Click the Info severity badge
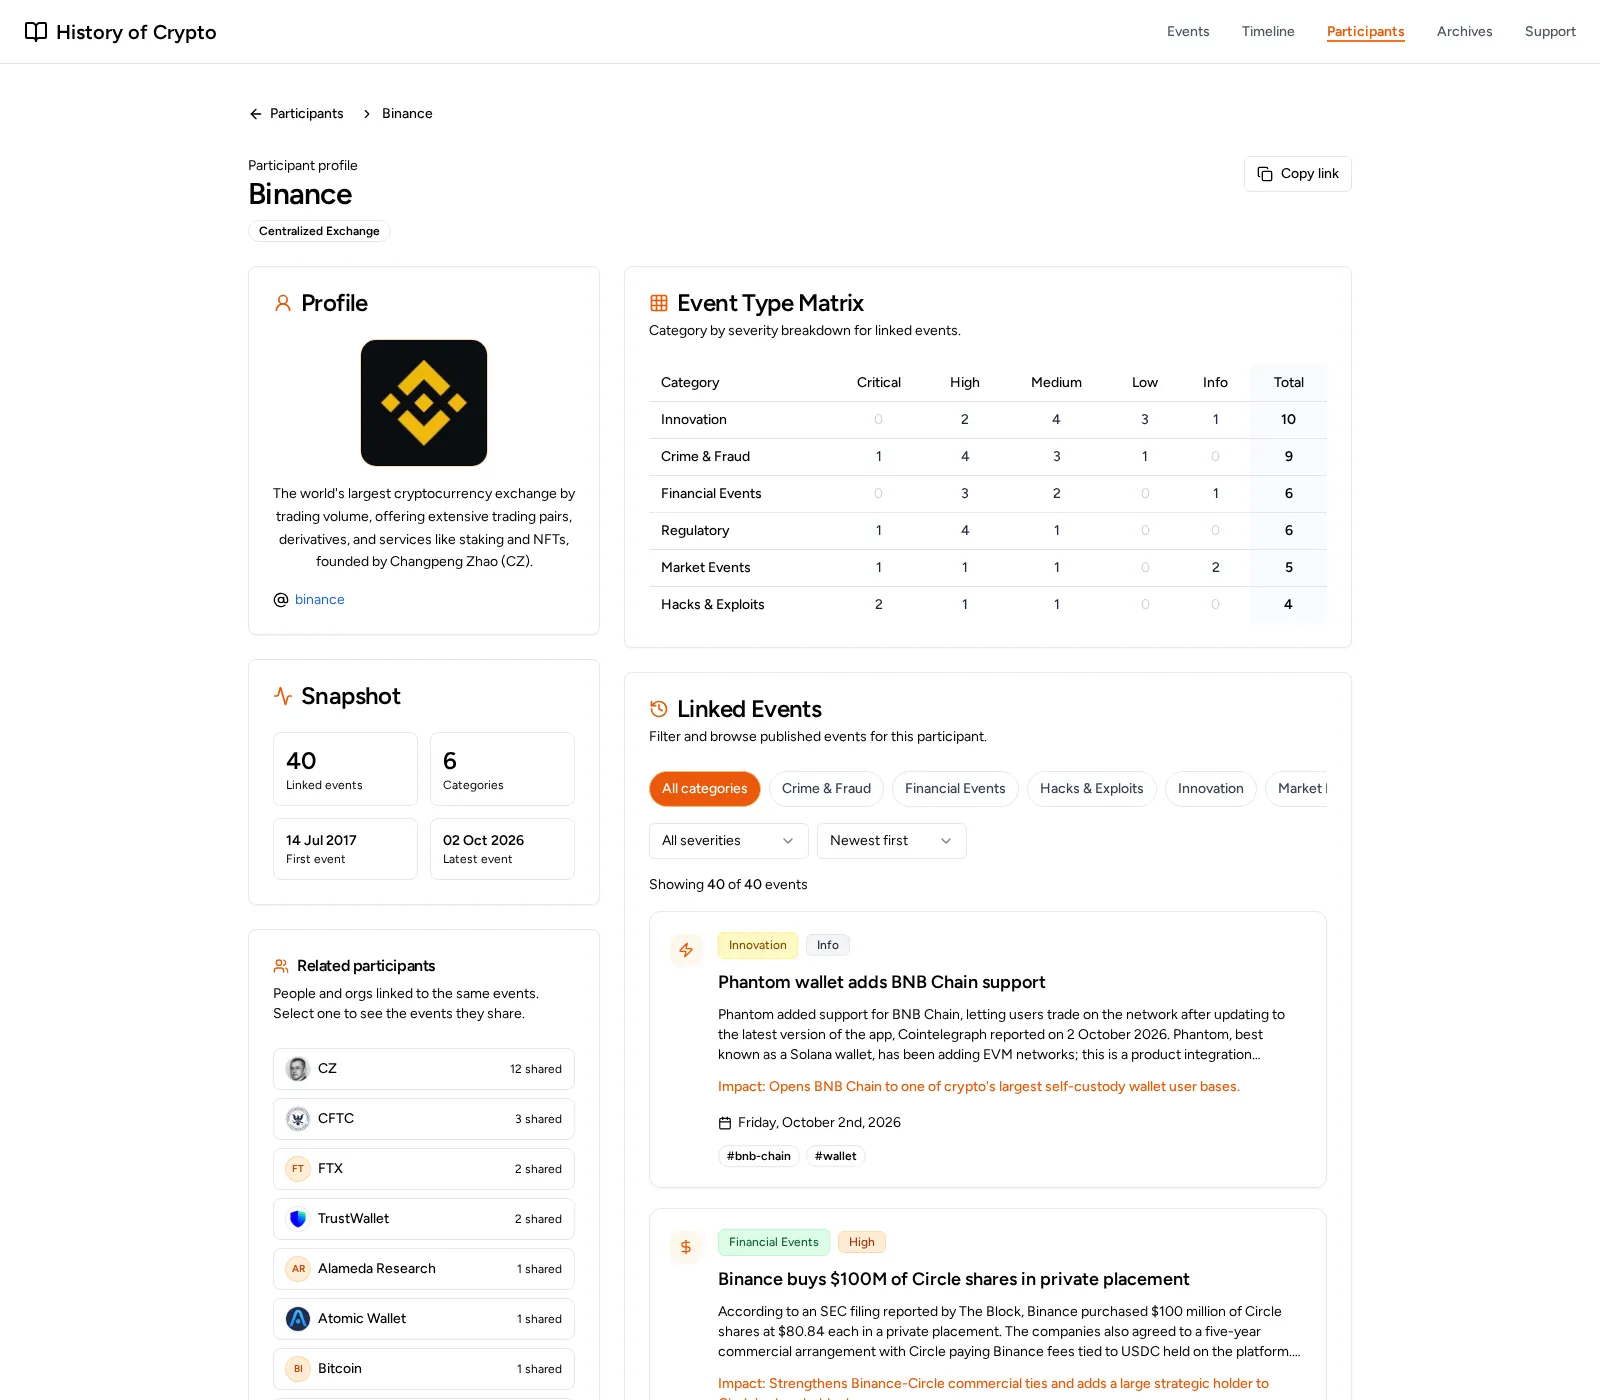The height and width of the screenshot is (1400, 1600). pos(828,946)
